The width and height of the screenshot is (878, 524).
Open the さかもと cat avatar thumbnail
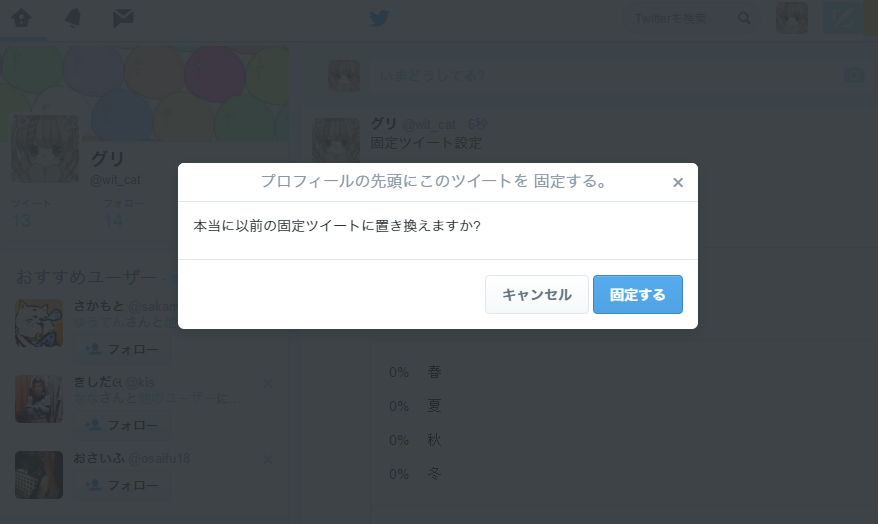click(x=39, y=323)
